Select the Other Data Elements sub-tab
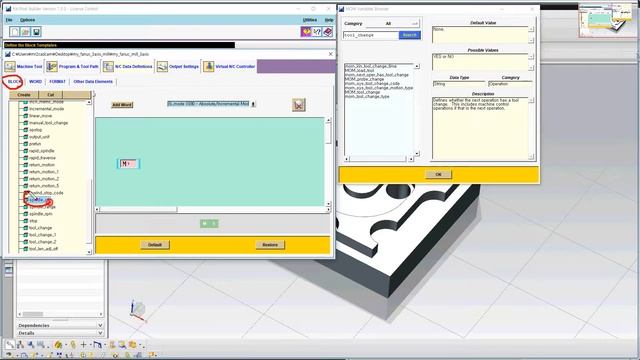Screen dimensions: 640x360 coord(93,82)
